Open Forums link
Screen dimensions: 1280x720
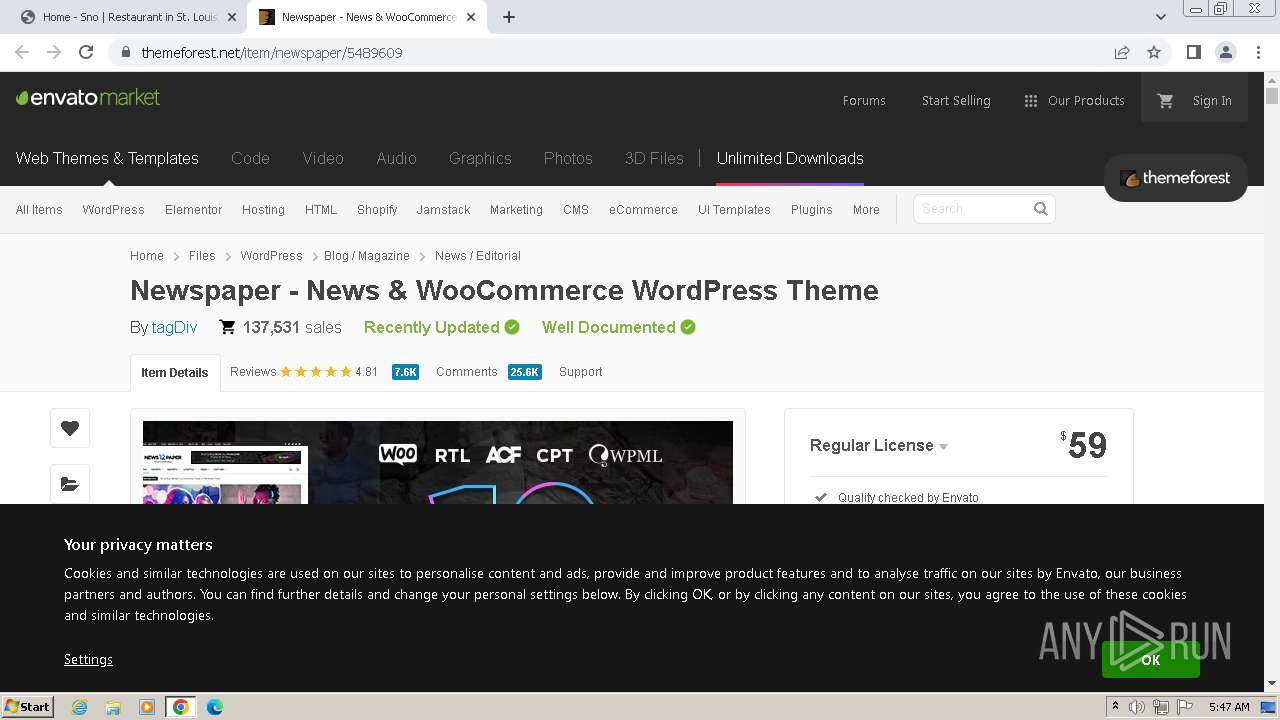(x=864, y=100)
